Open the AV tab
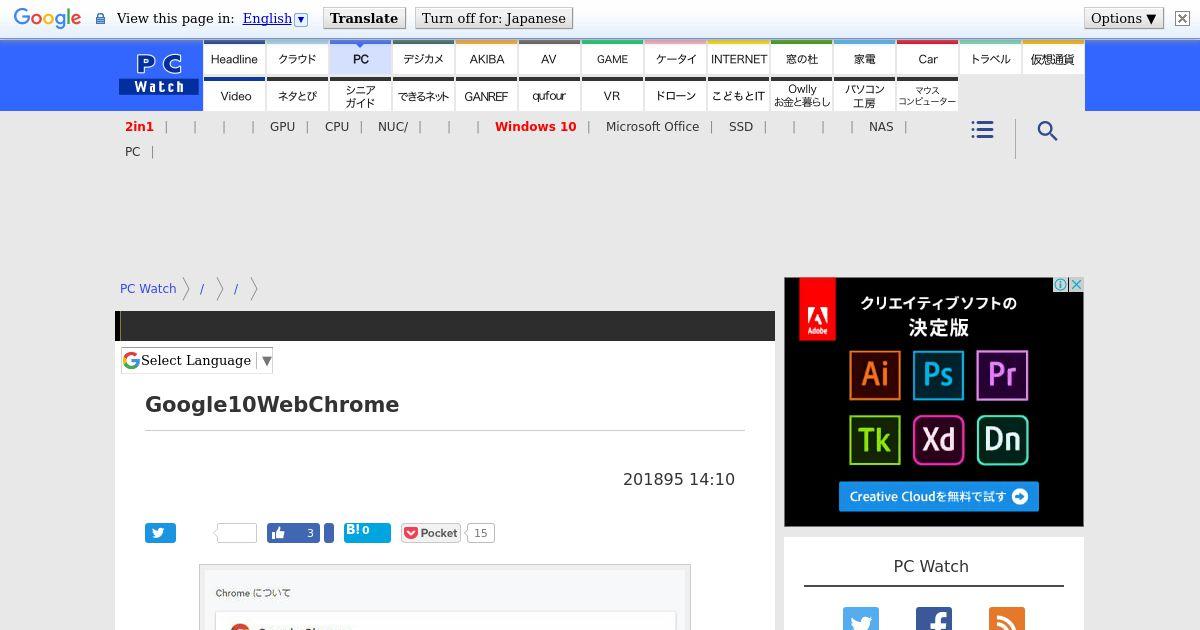 tap(549, 58)
